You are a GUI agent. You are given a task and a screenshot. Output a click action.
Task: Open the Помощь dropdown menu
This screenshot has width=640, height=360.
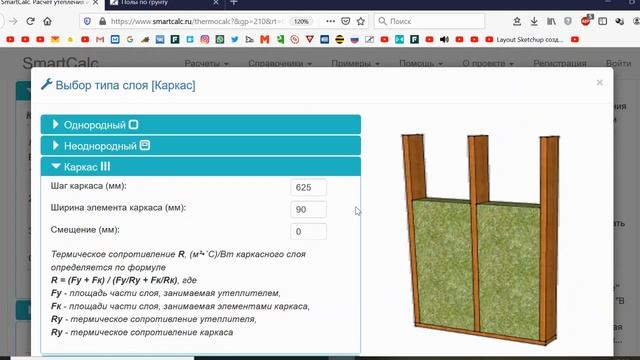pyautogui.click(x=421, y=63)
